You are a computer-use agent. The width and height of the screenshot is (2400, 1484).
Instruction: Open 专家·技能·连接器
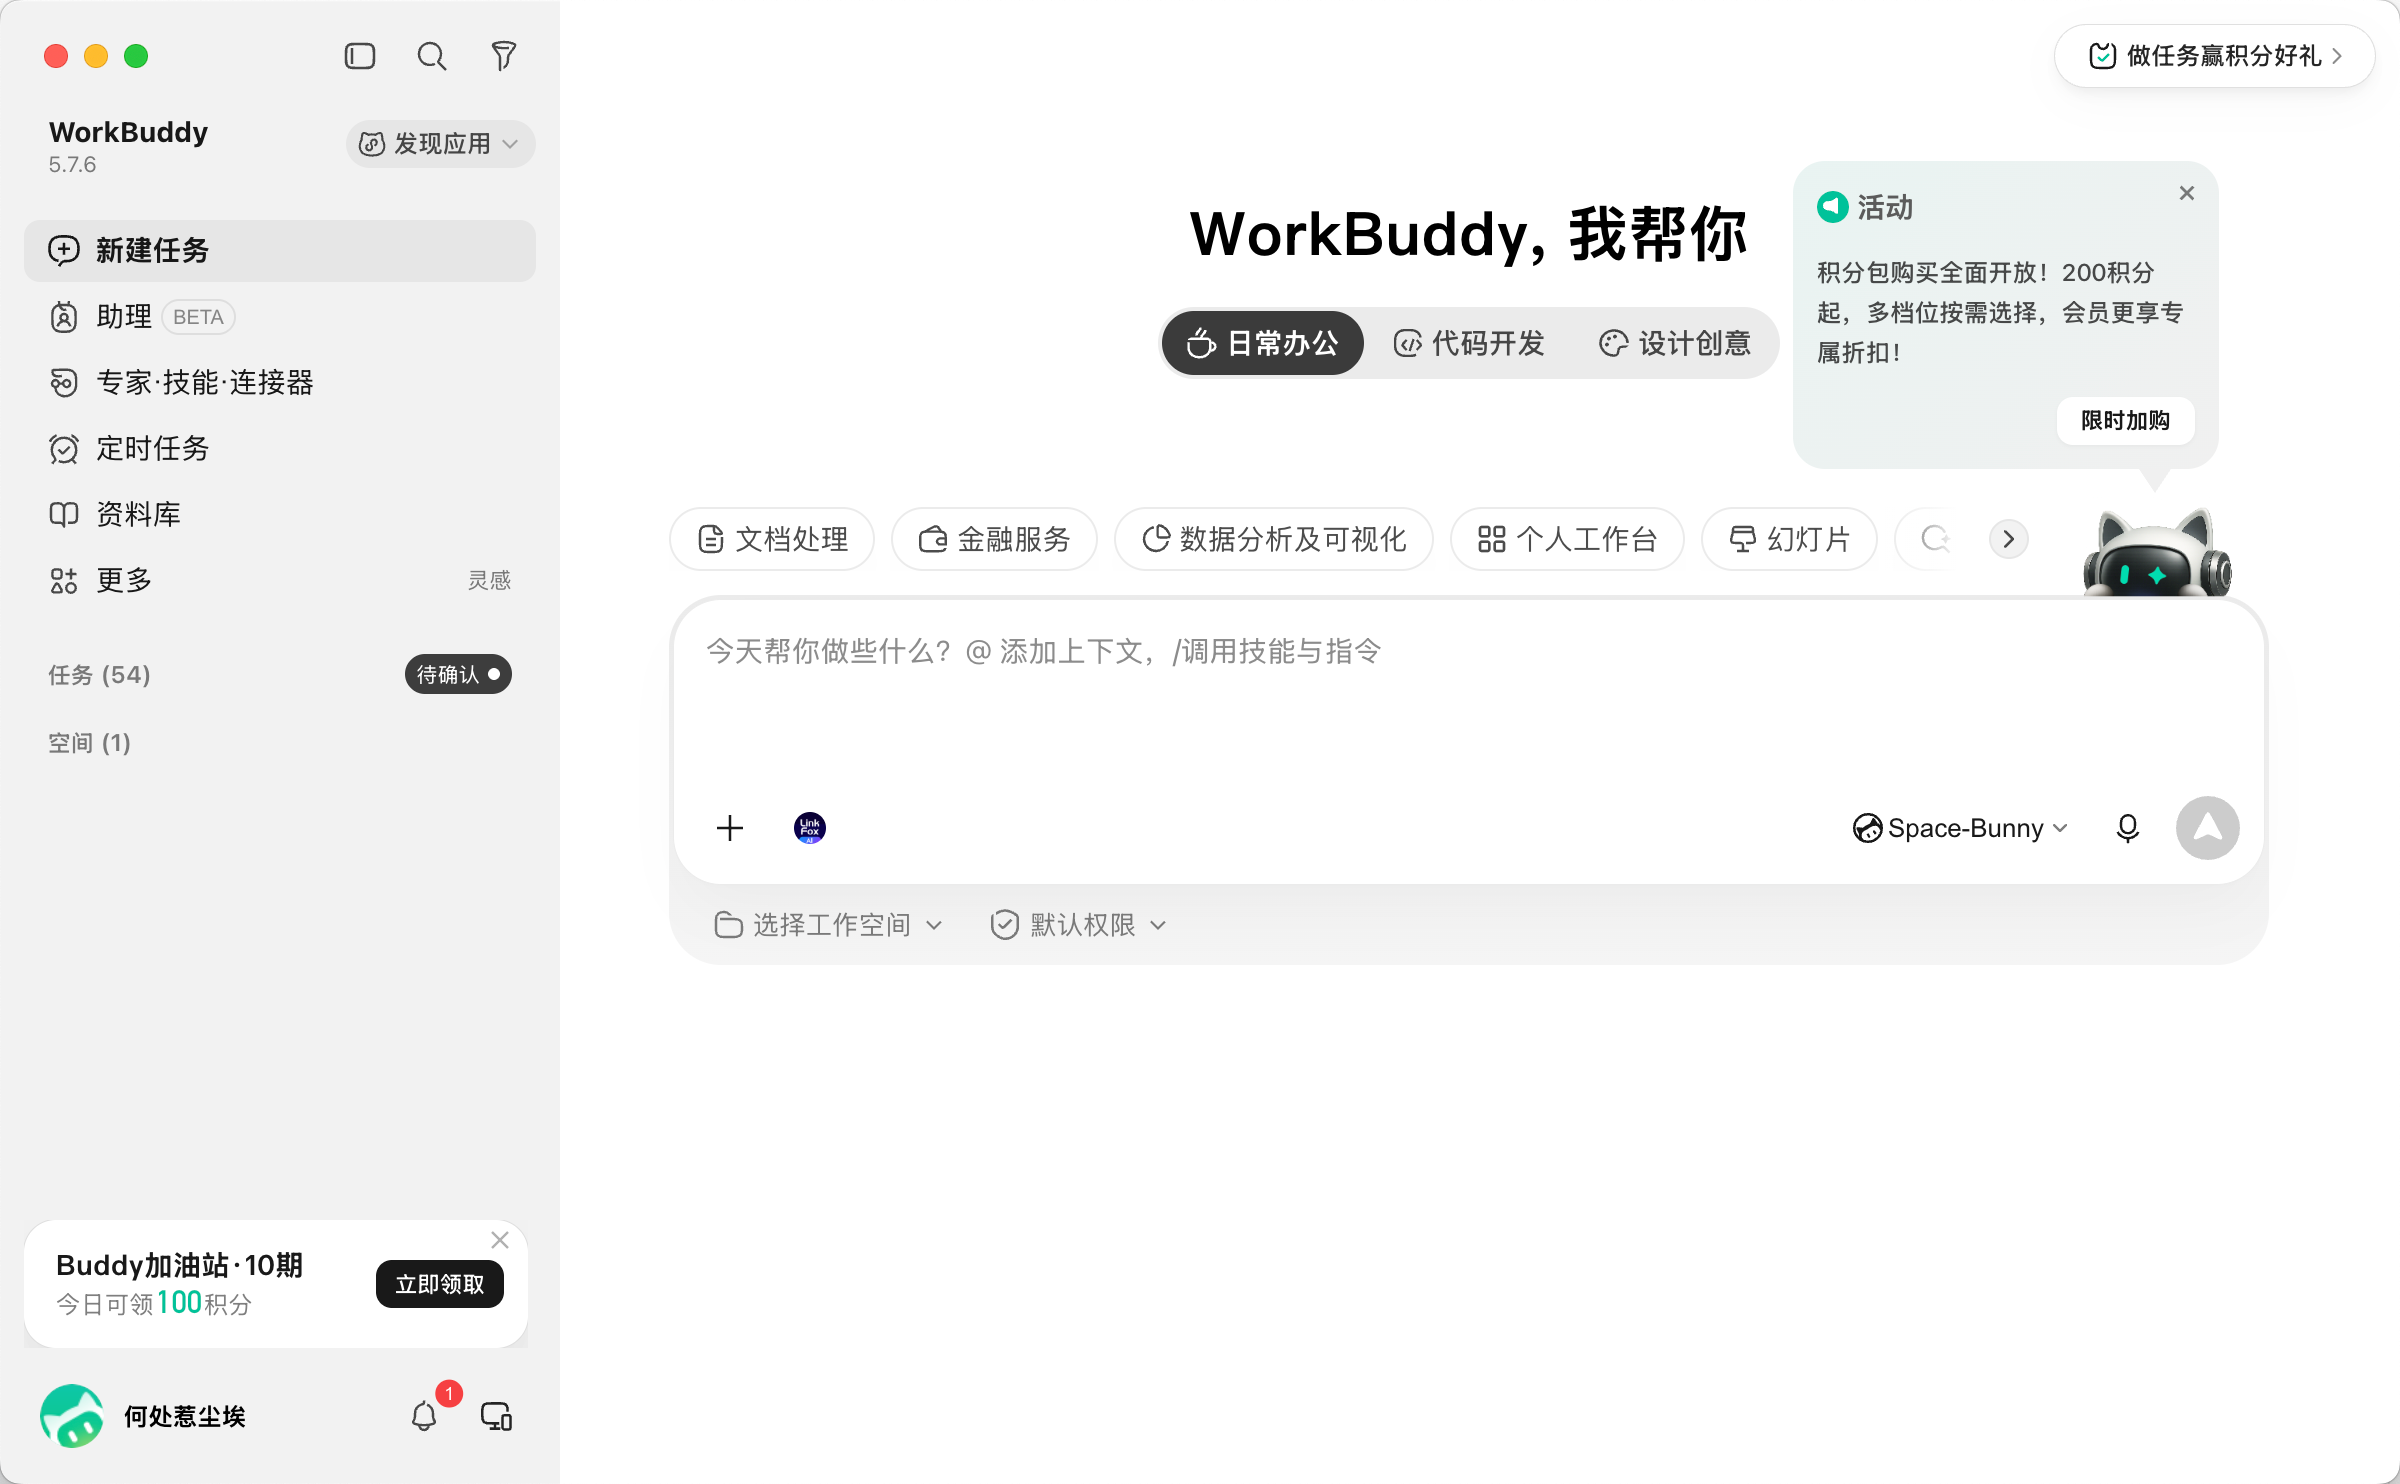280,382
